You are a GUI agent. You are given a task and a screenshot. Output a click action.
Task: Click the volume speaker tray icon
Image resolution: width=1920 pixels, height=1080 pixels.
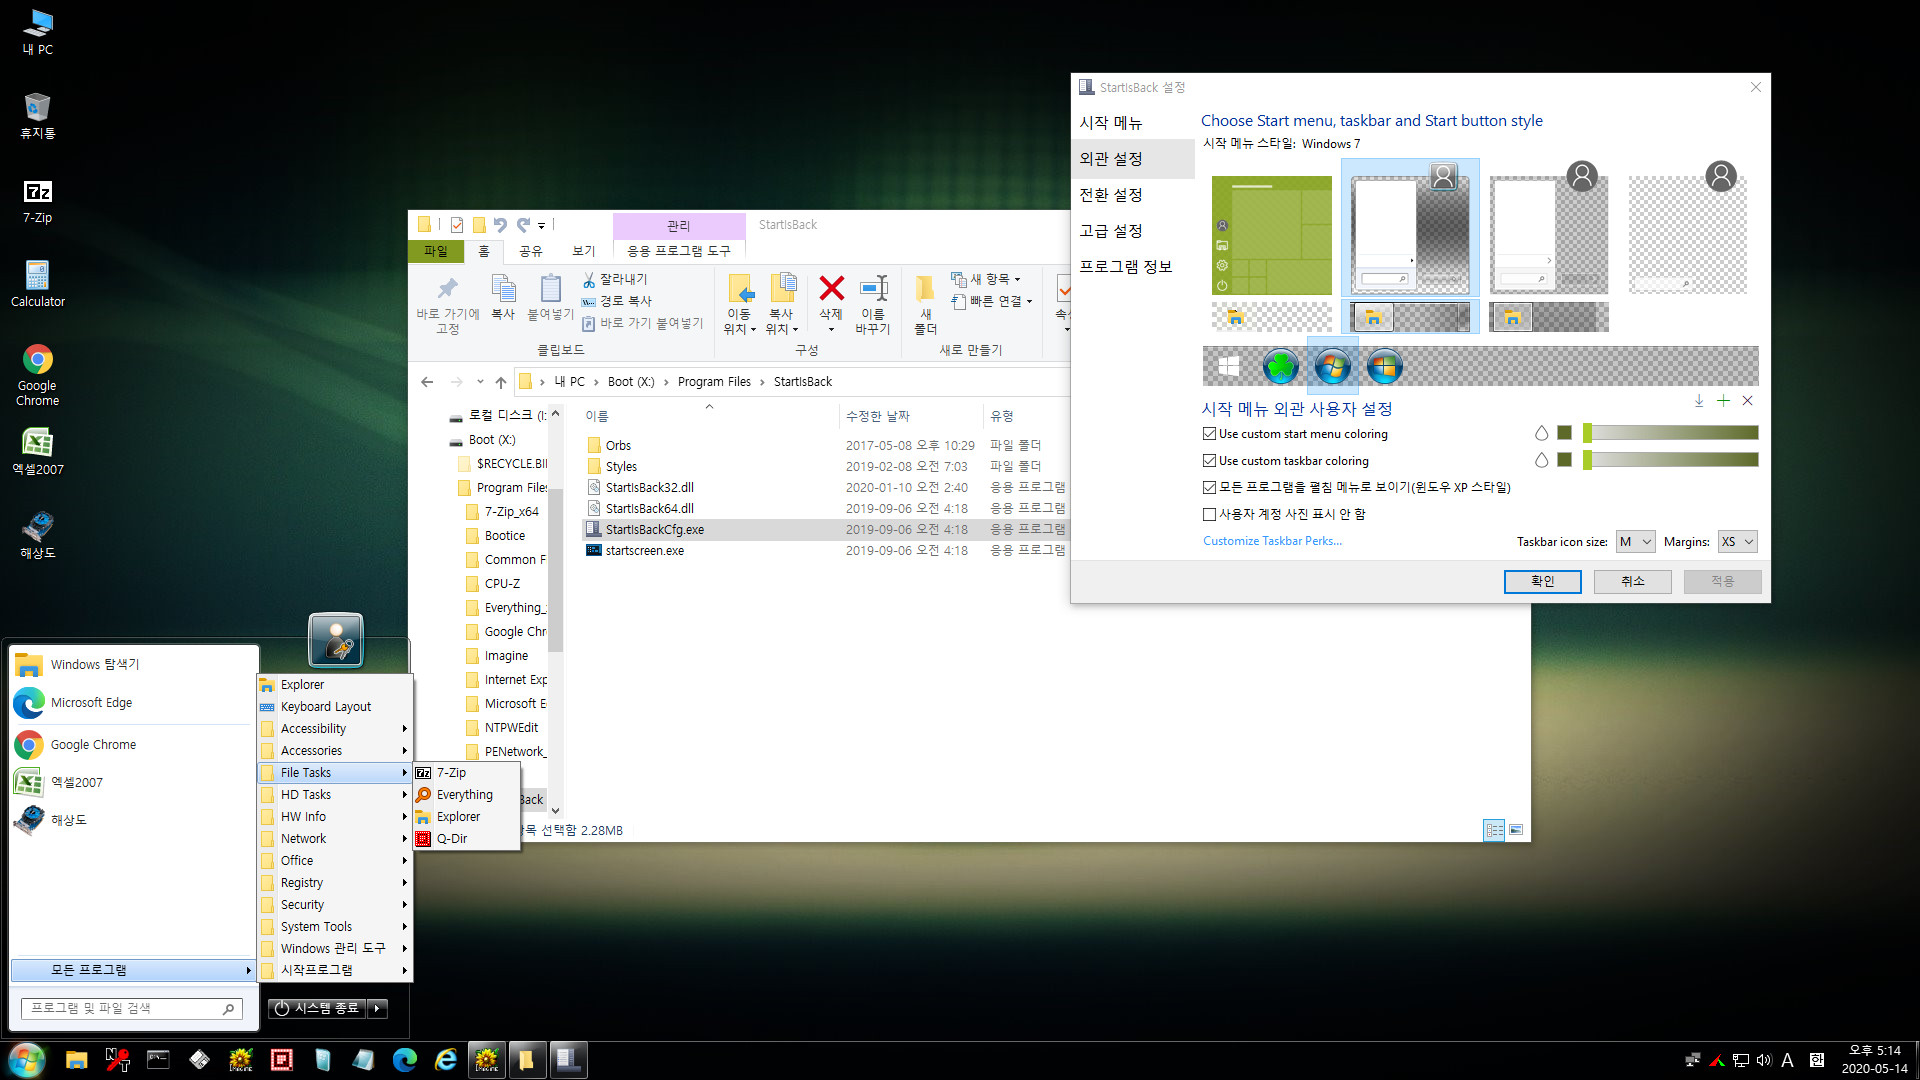tap(1764, 1060)
